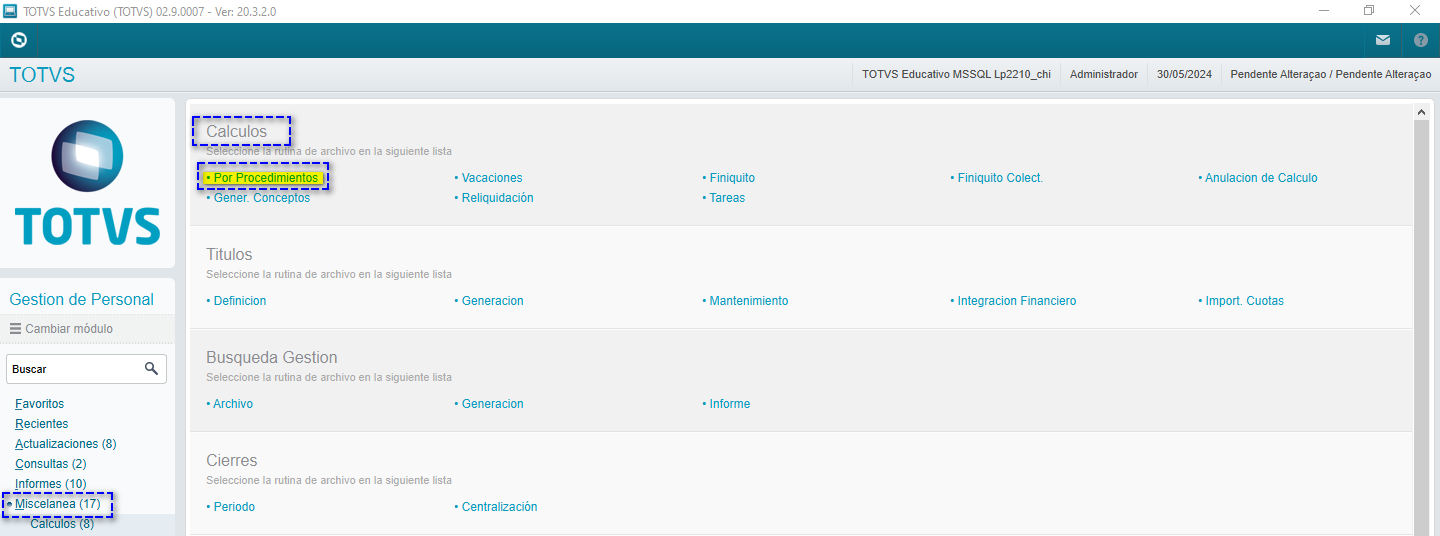Open the help question mark icon
The height and width of the screenshot is (536, 1440).
(1421, 41)
